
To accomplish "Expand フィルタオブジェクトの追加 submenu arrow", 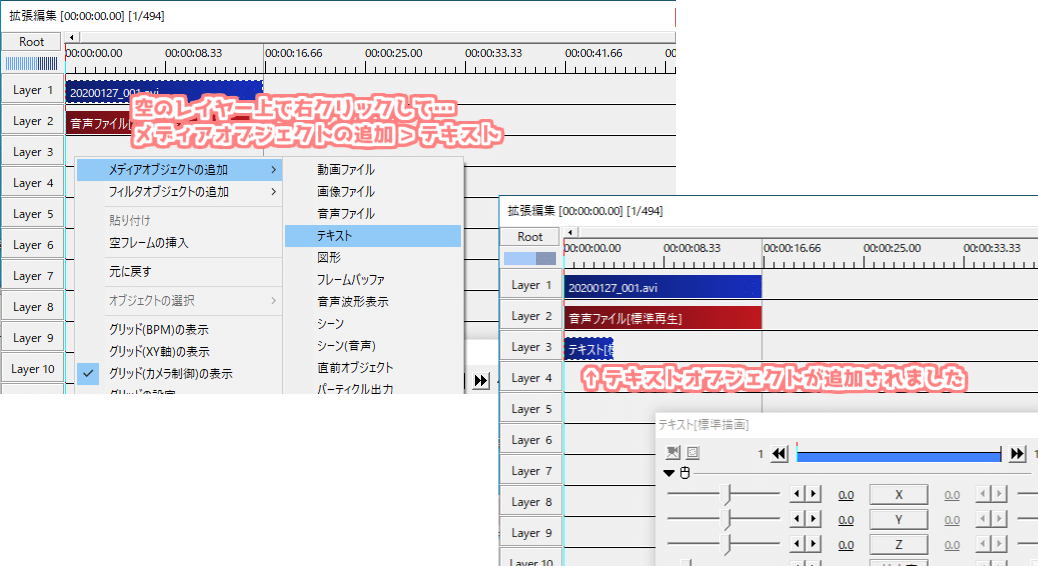I will (273, 192).
